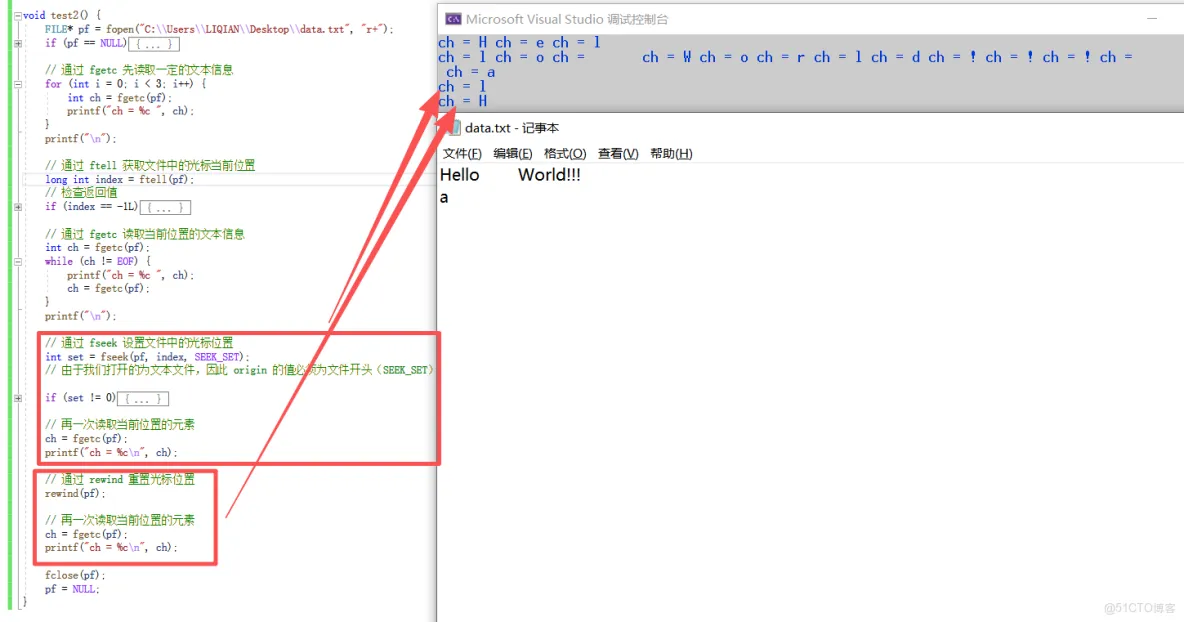
Task: Collapse the for (int i = 0) loop
Action: 18,85
